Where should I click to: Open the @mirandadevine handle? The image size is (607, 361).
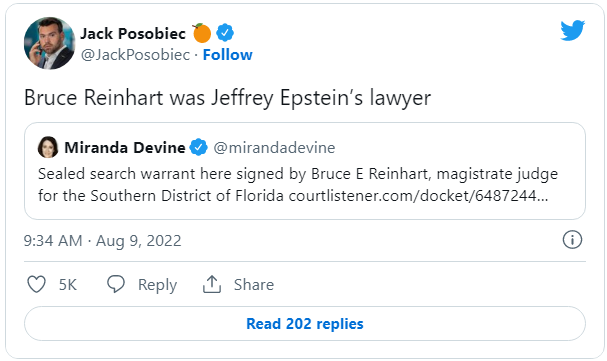[x=274, y=148]
